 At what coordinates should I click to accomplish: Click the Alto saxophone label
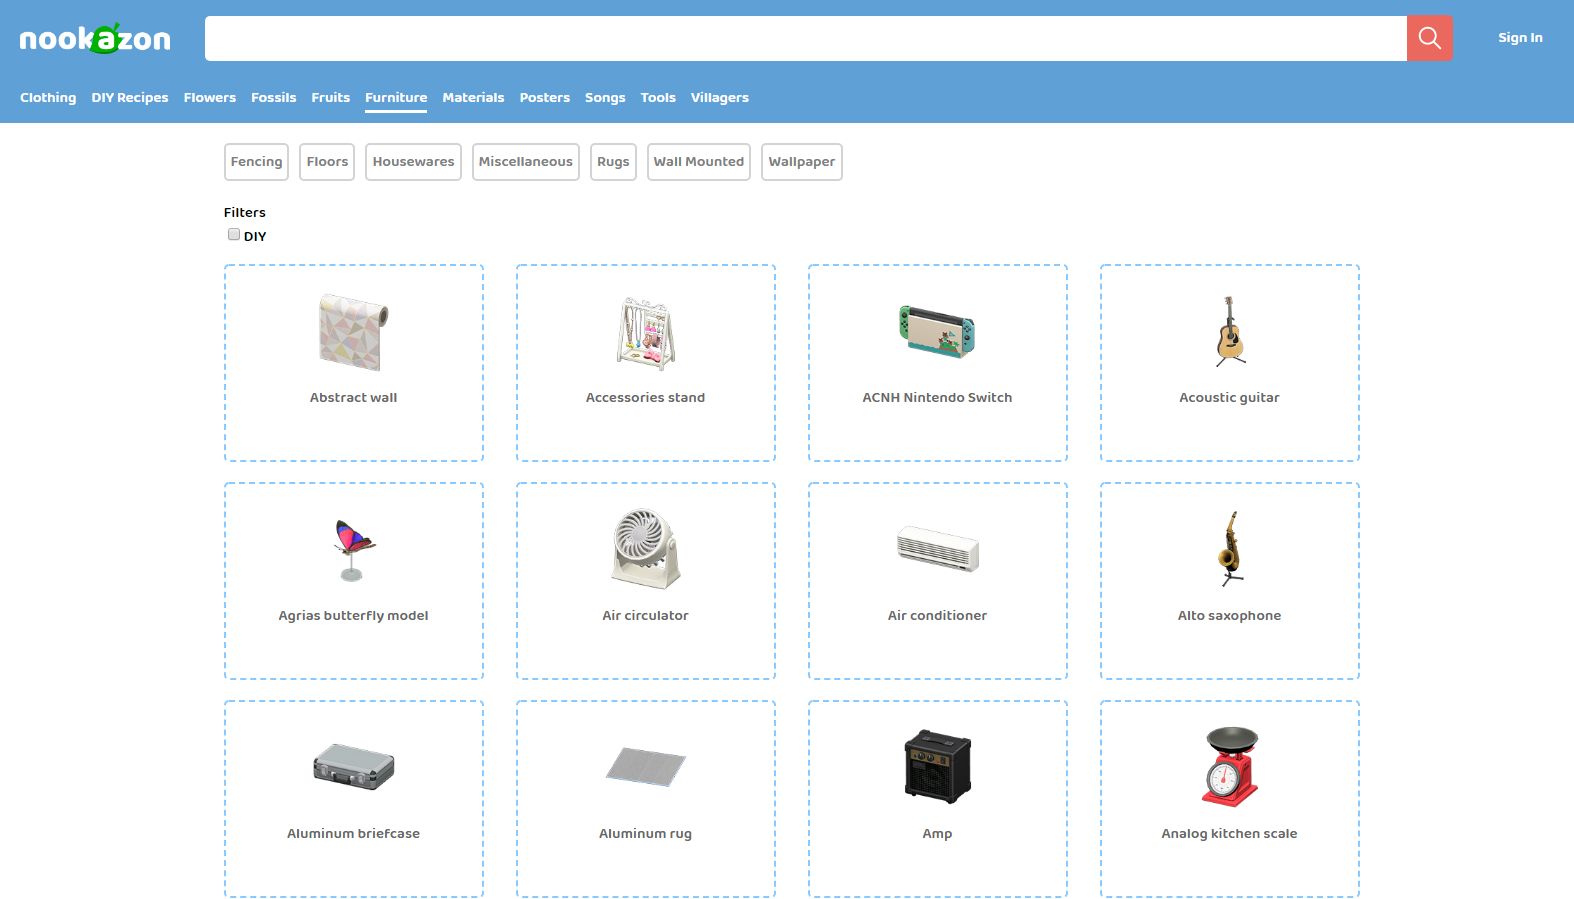pos(1229,615)
